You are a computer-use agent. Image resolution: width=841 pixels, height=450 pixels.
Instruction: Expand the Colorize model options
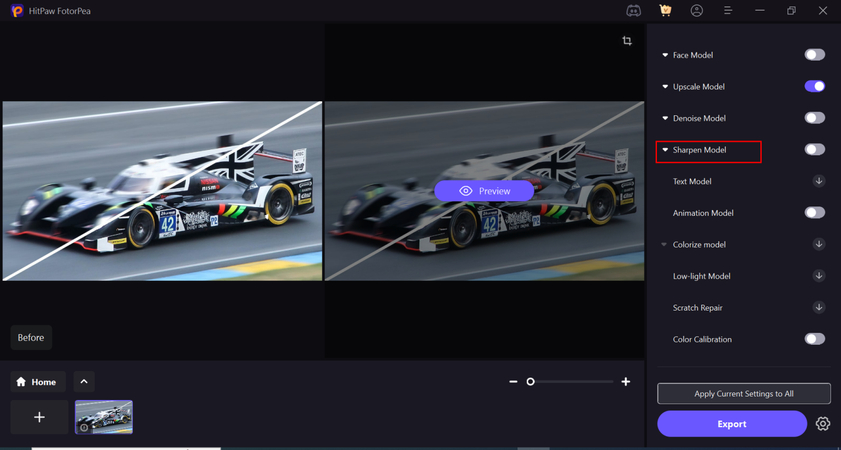coord(665,245)
